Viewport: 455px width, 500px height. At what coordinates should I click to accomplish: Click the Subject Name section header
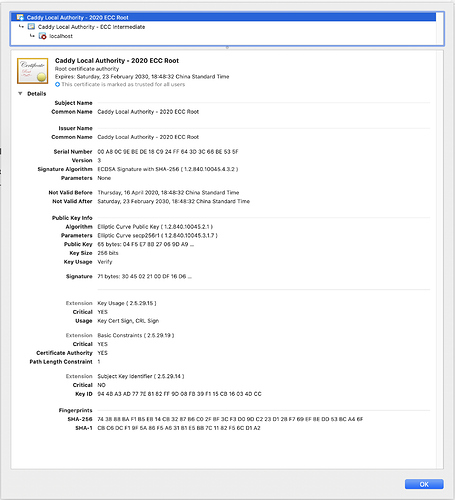coord(73,103)
